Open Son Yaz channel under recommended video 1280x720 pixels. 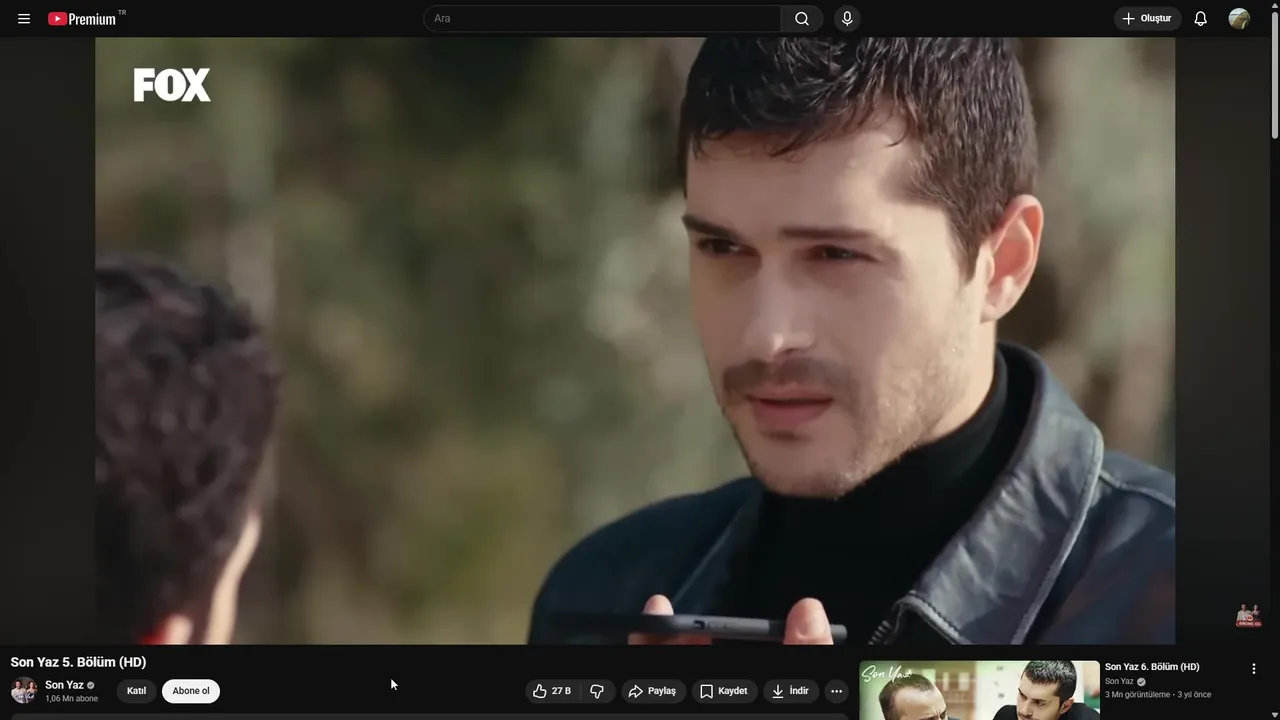pyautogui.click(x=1119, y=682)
